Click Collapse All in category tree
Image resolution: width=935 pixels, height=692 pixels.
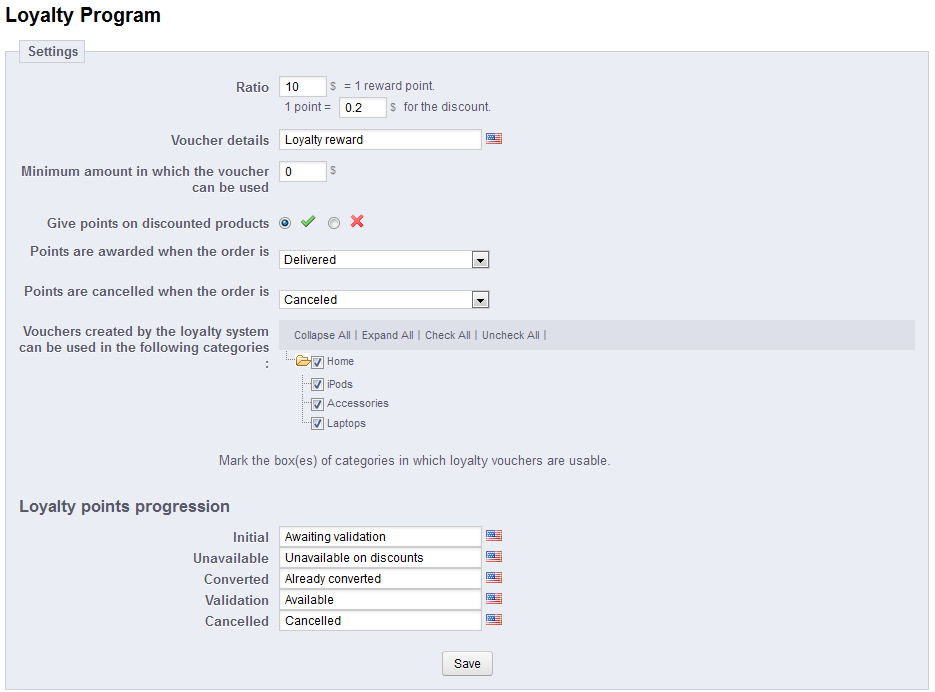(x=322, y=336)
